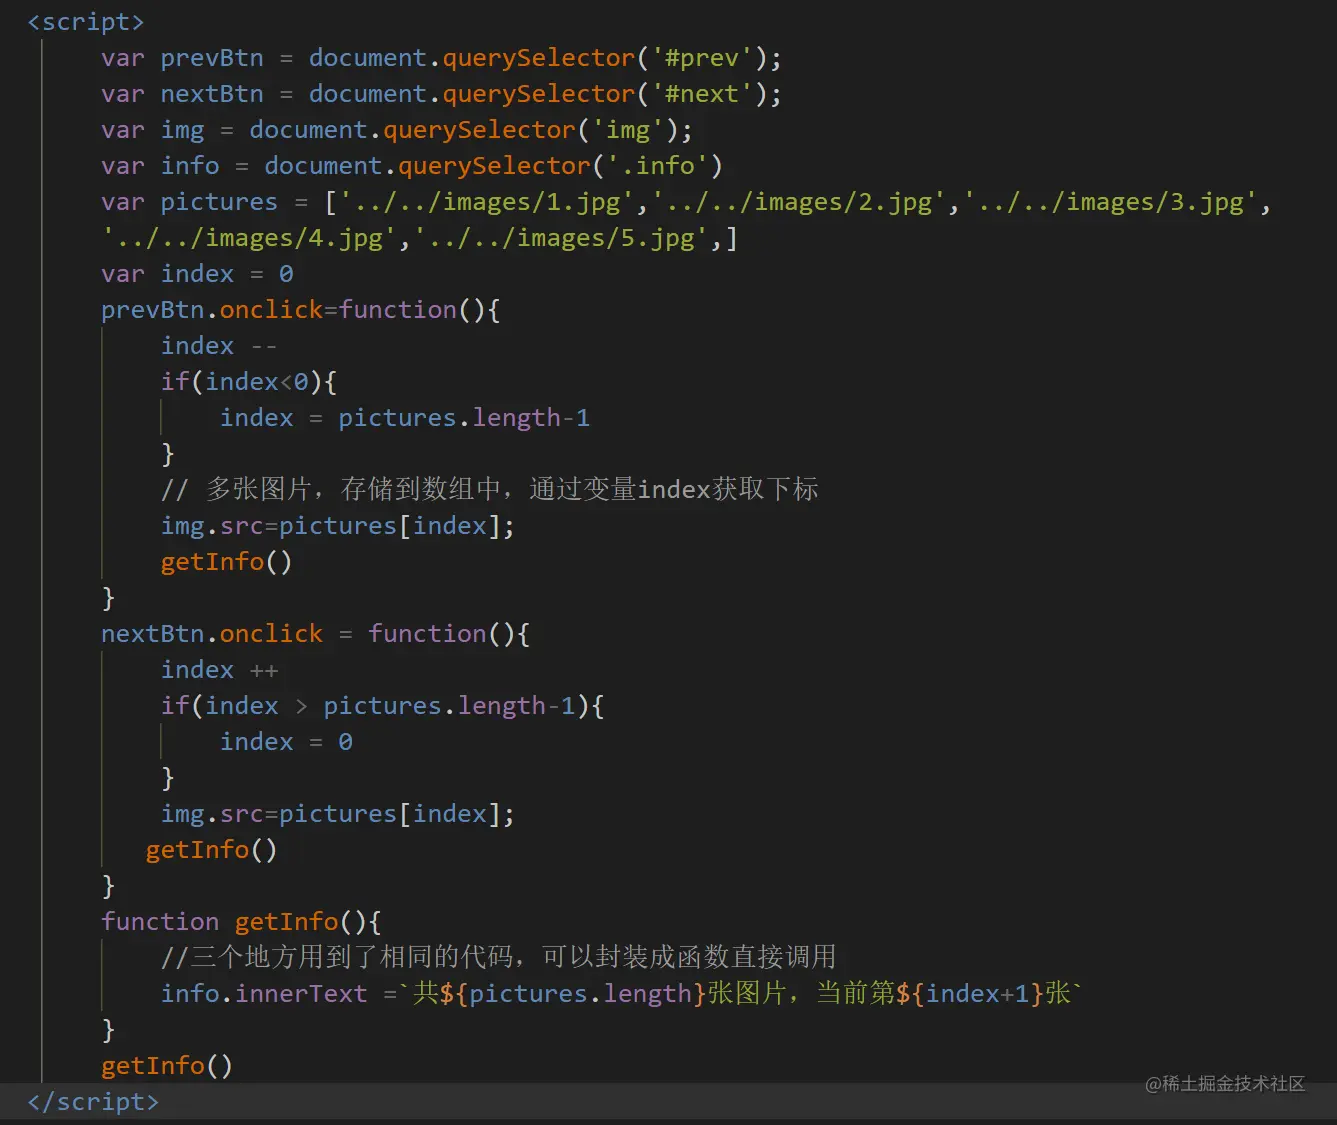Screen dimensions: 1337x1125
Task: Click the if(index > pictures.length-1) condition
Action: click(380, 705)
